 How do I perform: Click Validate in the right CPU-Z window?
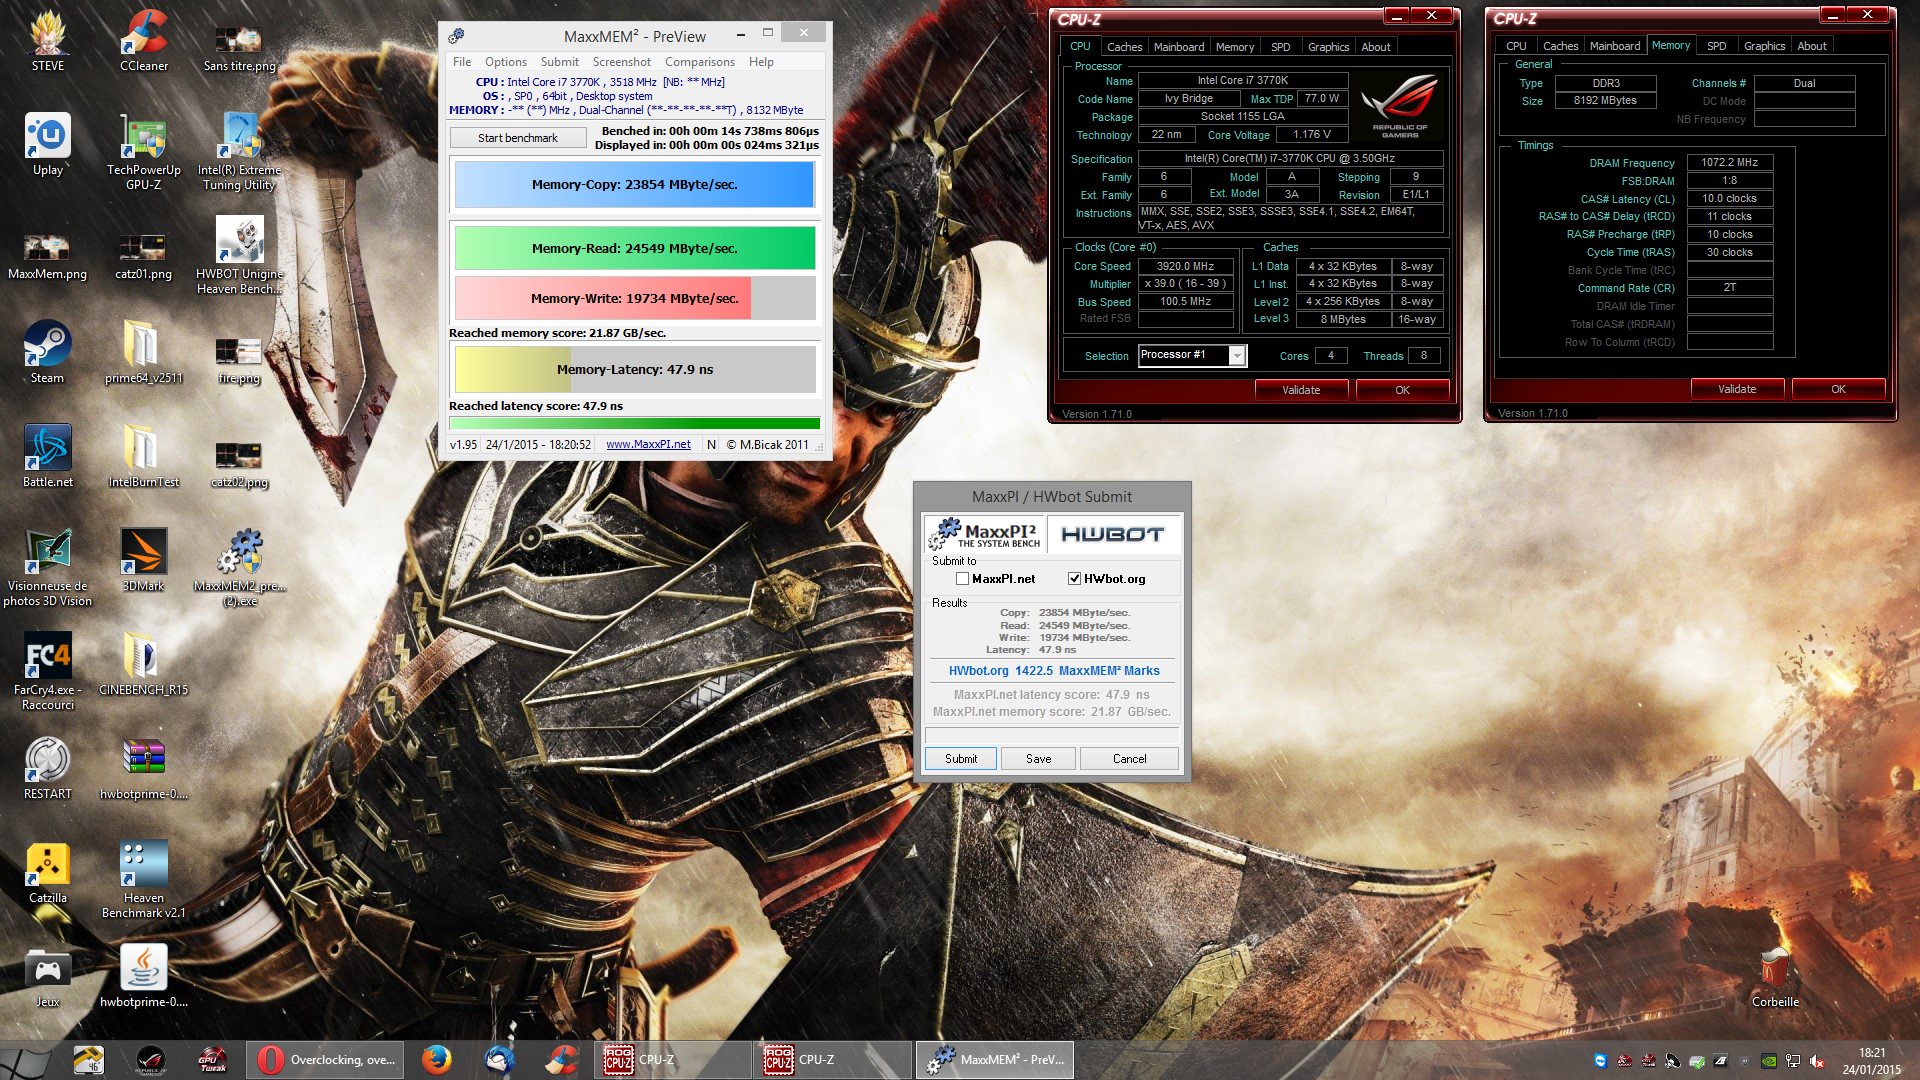[1737, 389]
